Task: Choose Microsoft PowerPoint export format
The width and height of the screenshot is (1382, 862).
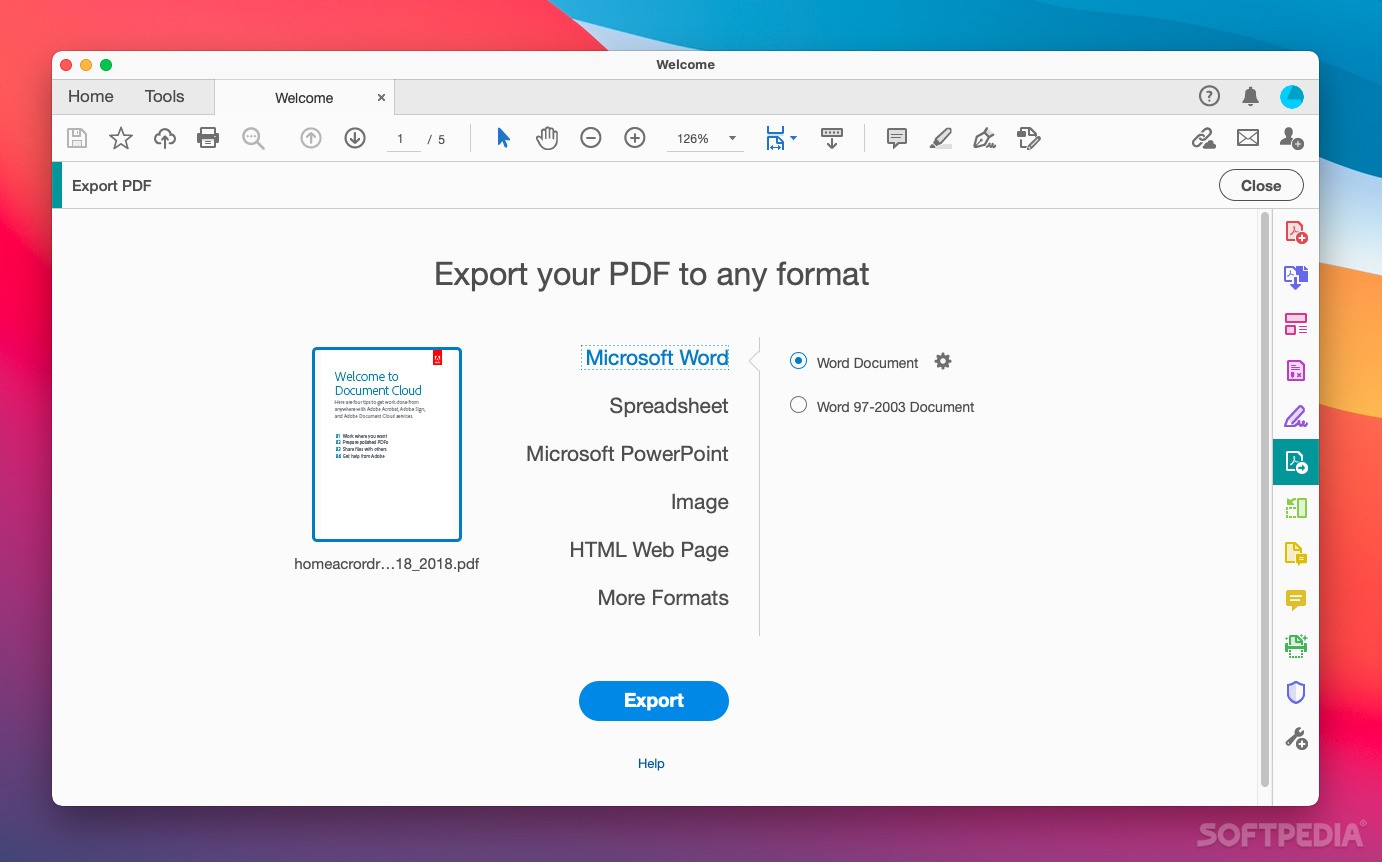Action: pyautogui.click(x=627, y=454)
